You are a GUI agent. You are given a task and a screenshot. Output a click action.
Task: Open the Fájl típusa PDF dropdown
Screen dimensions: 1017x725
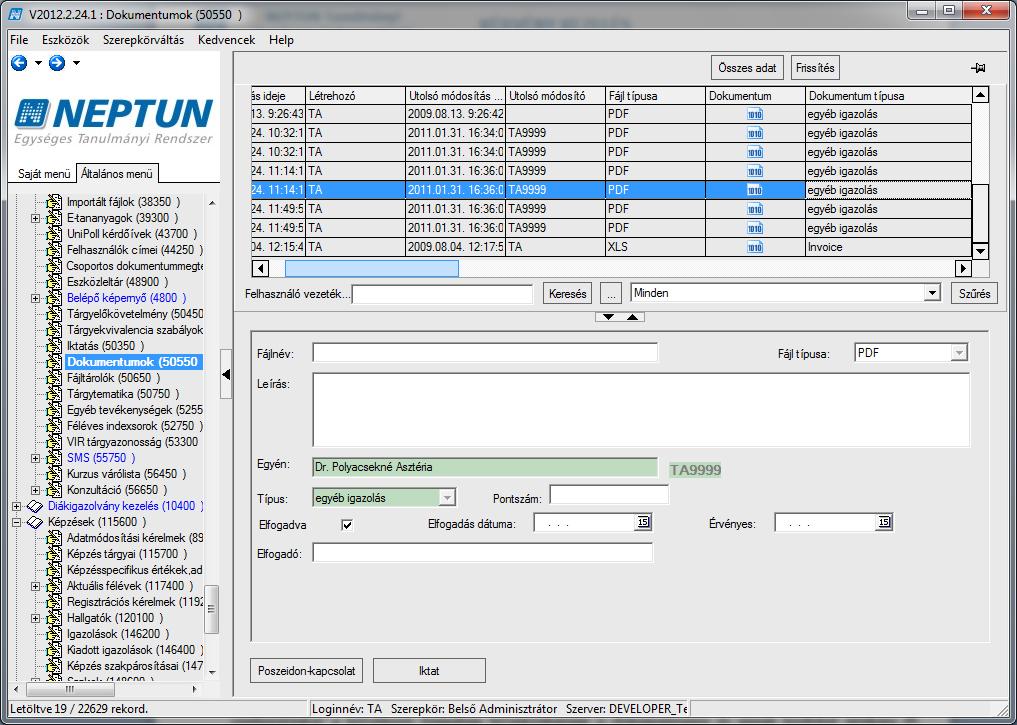click(959, 353)
